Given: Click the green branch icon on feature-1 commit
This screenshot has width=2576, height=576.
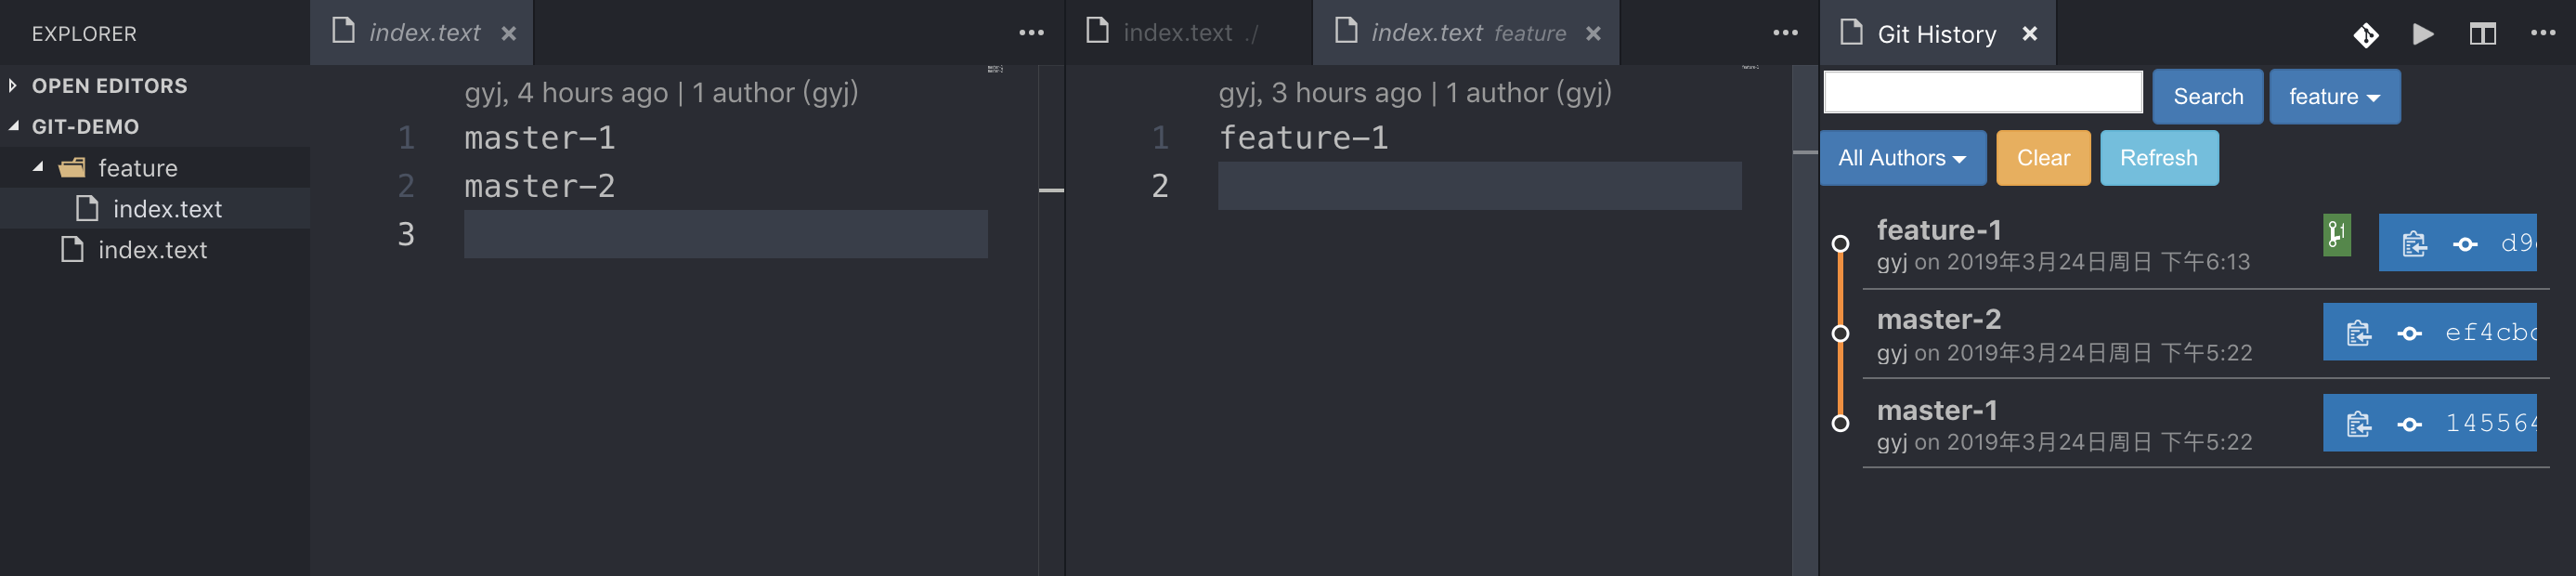Looking at the screenshot, I should click(x=2336, y=236).
